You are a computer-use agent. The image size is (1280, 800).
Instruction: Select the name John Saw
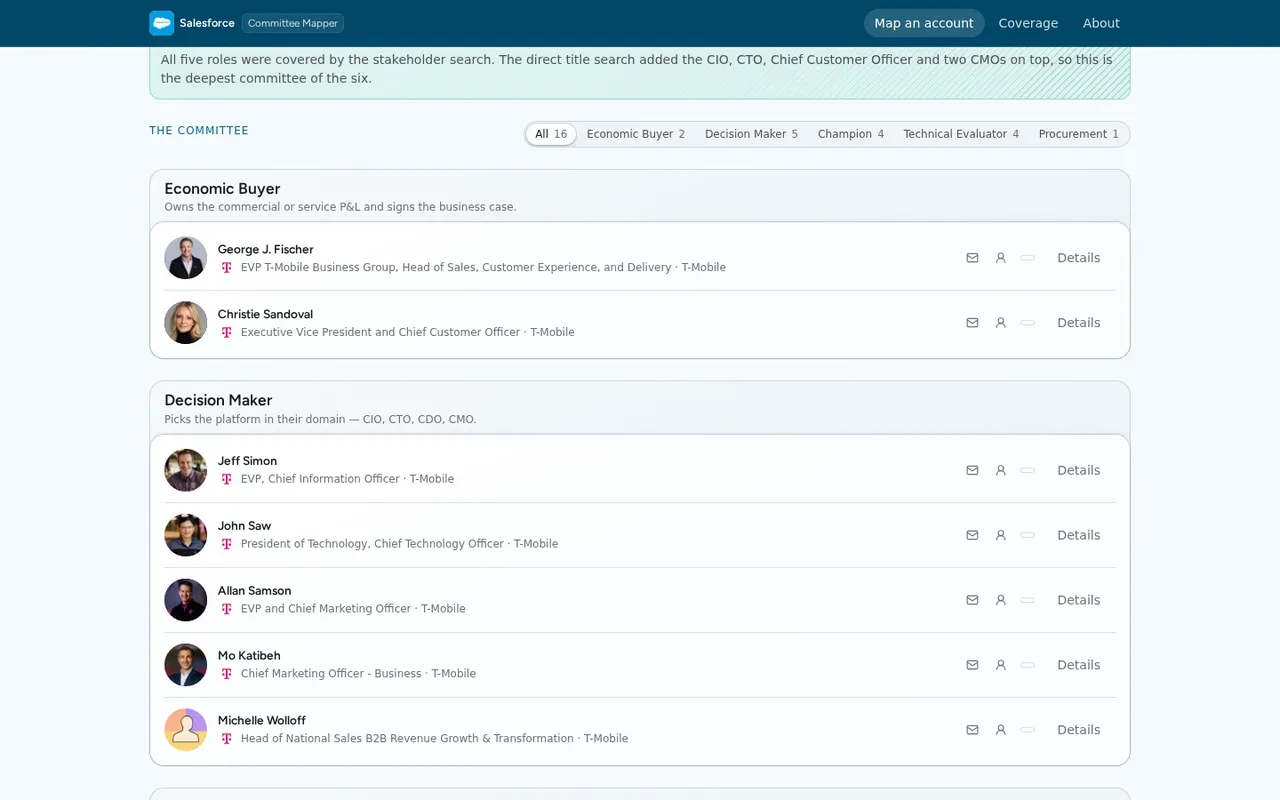point(244,526)
